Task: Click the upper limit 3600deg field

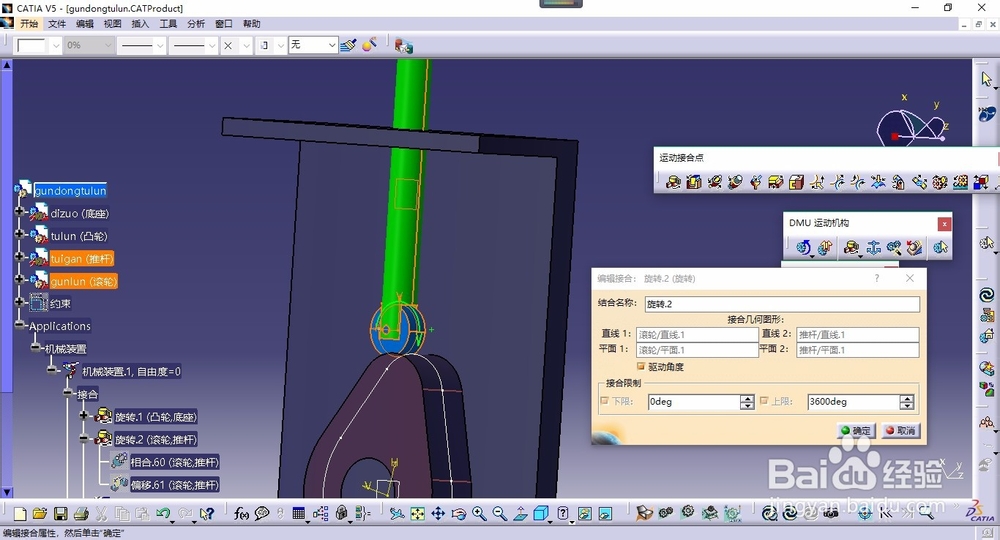Action: [x=853, y=402]
